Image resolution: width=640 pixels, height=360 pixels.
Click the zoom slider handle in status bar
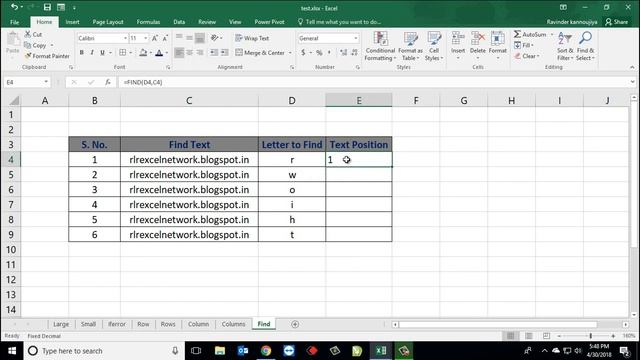pos(591,336)
